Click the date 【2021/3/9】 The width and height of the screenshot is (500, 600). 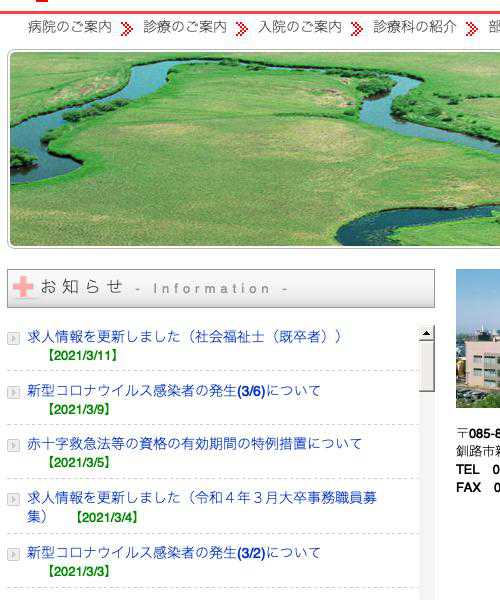(x=79, y=409)
